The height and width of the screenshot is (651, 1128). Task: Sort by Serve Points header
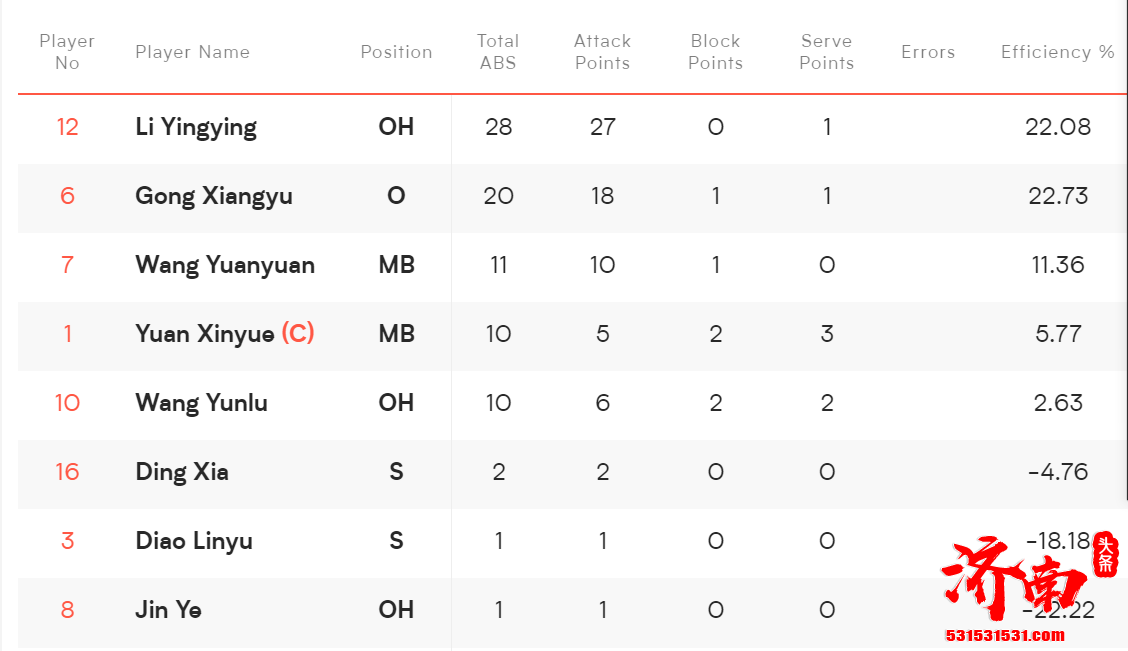826,52
